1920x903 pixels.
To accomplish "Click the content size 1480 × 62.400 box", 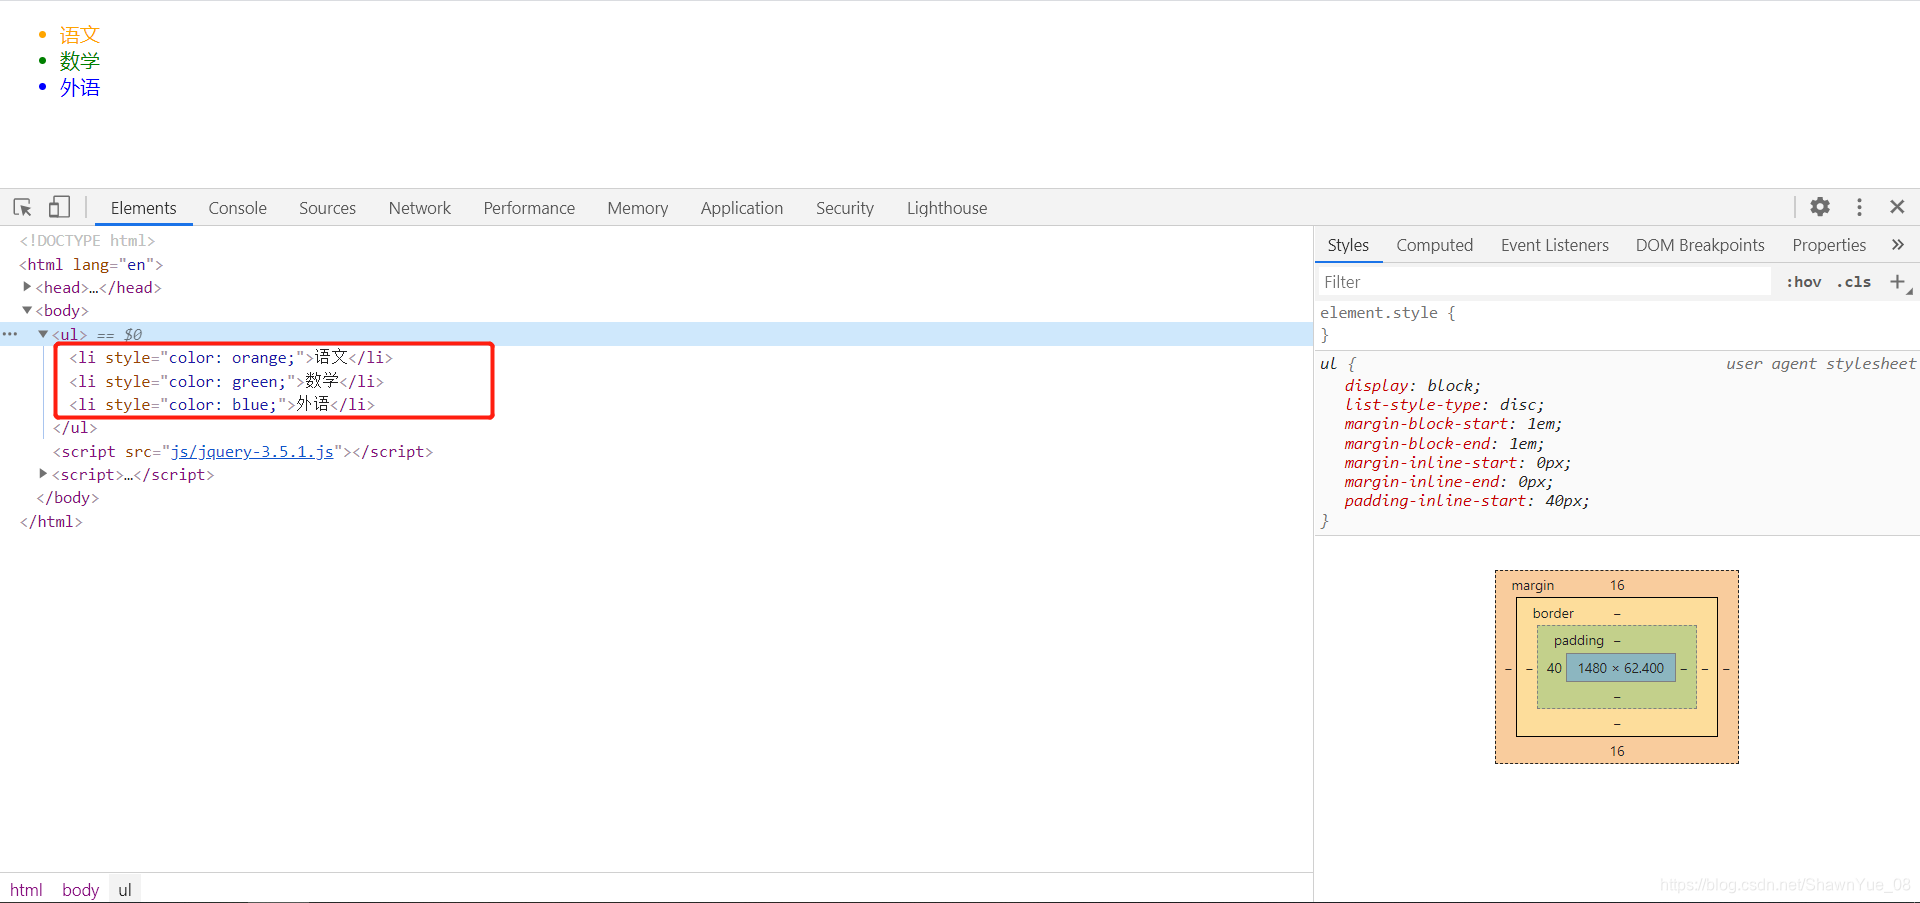I will point(1621,668).
